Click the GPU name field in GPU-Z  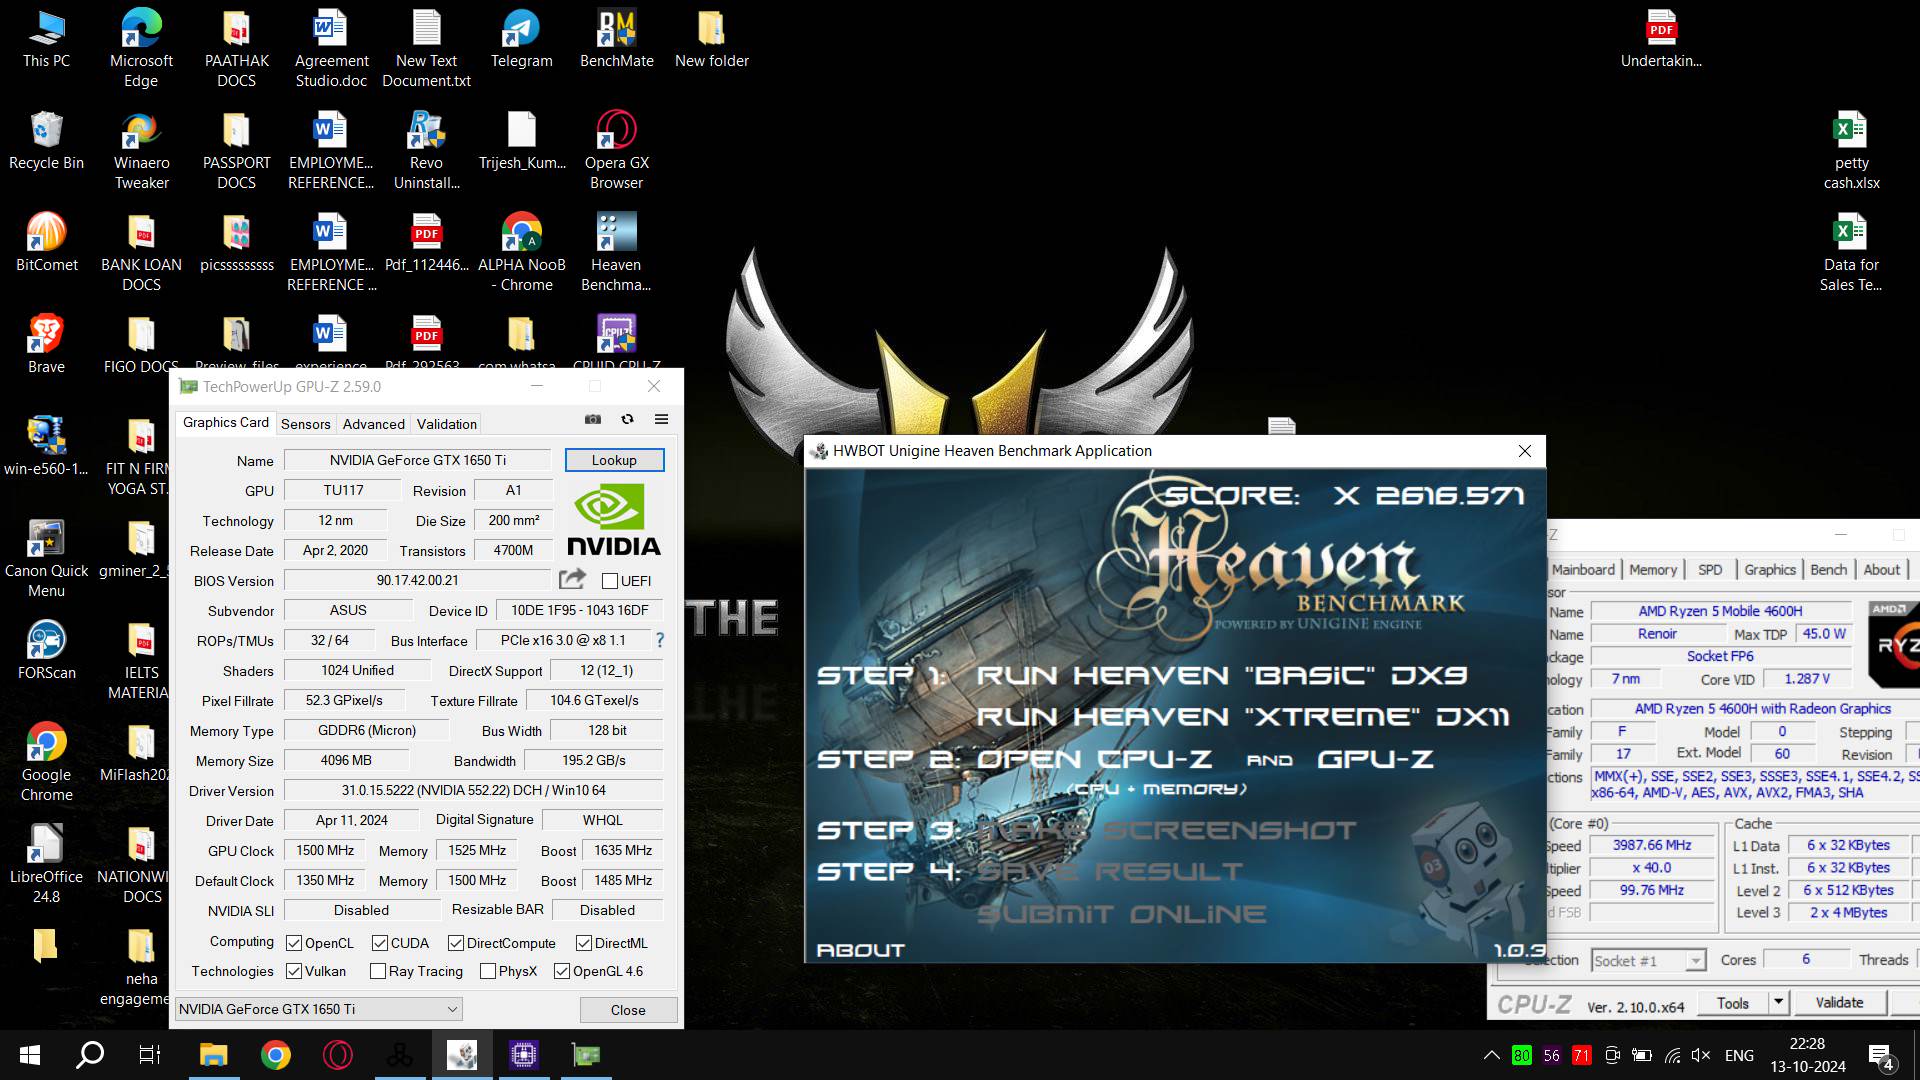(x=417, y=460)
